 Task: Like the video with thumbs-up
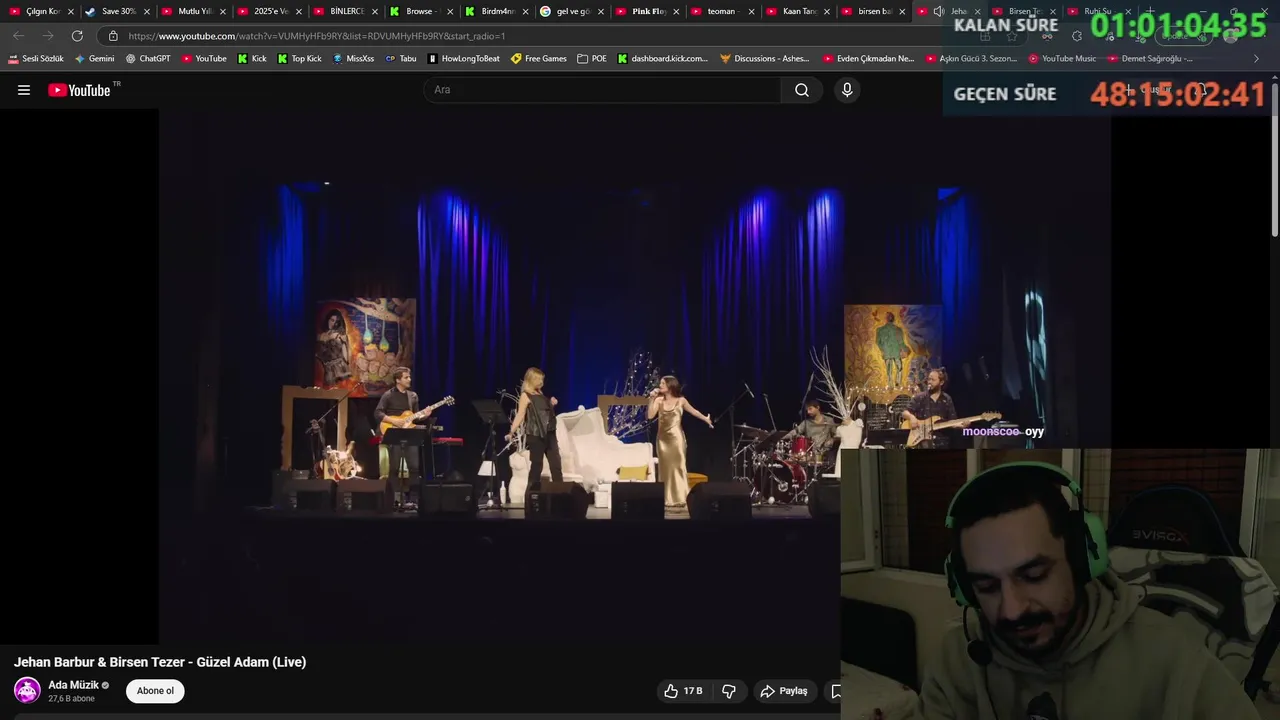[x=684, y=691]
